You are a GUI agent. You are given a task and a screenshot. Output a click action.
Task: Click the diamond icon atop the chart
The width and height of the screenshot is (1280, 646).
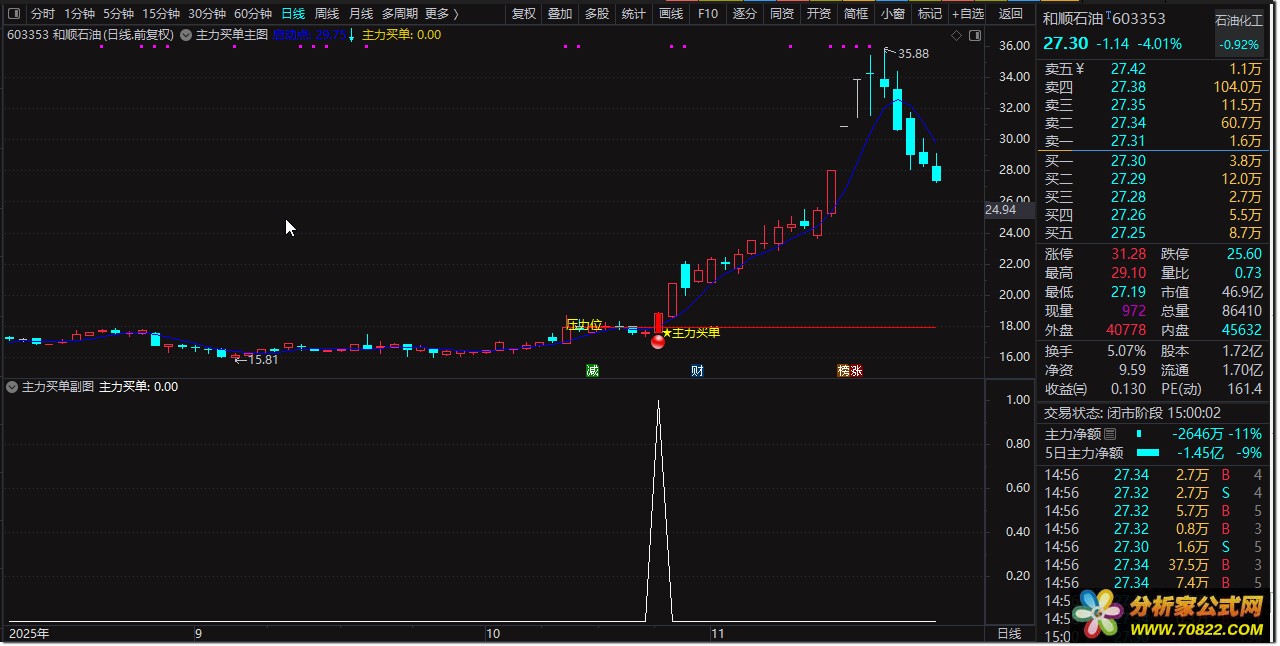click(956, 35)
